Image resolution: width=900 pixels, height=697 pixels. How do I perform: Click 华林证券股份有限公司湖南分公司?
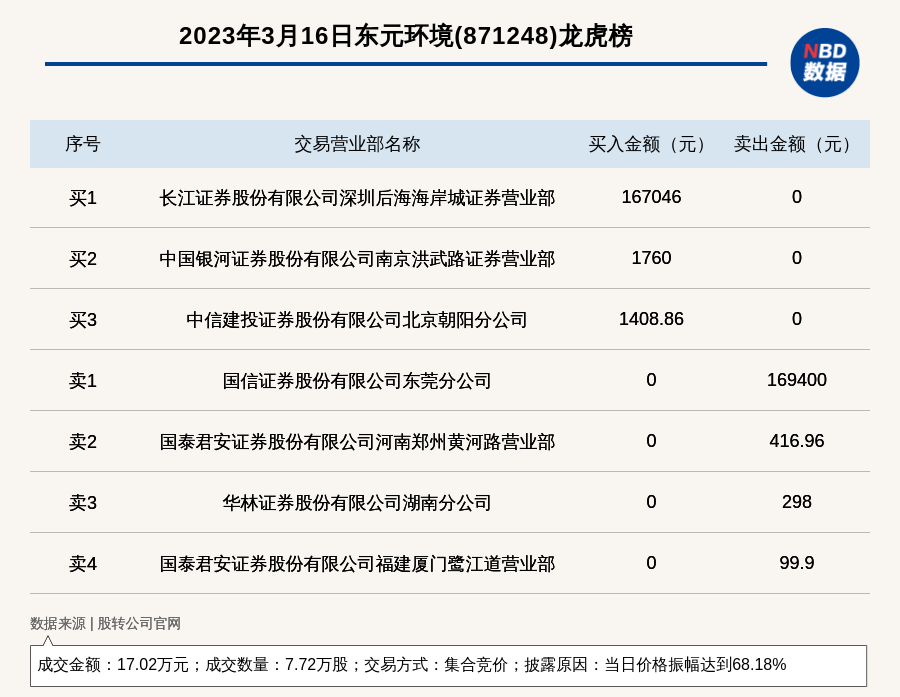357,503
